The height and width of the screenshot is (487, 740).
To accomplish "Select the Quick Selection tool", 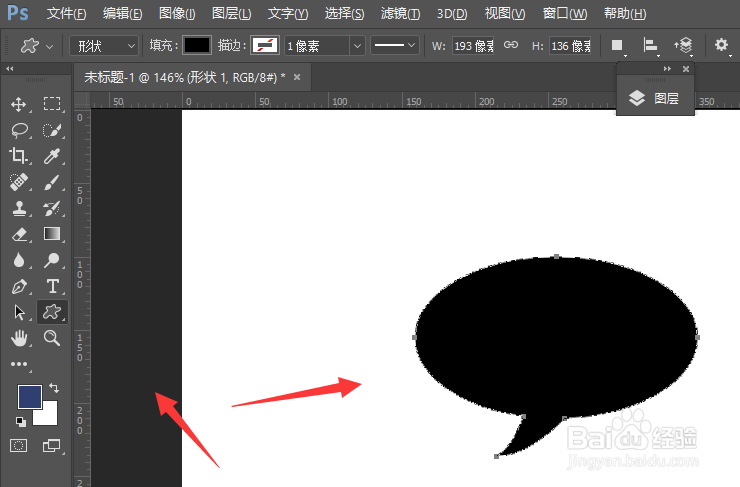I will [x=52, y=130].
